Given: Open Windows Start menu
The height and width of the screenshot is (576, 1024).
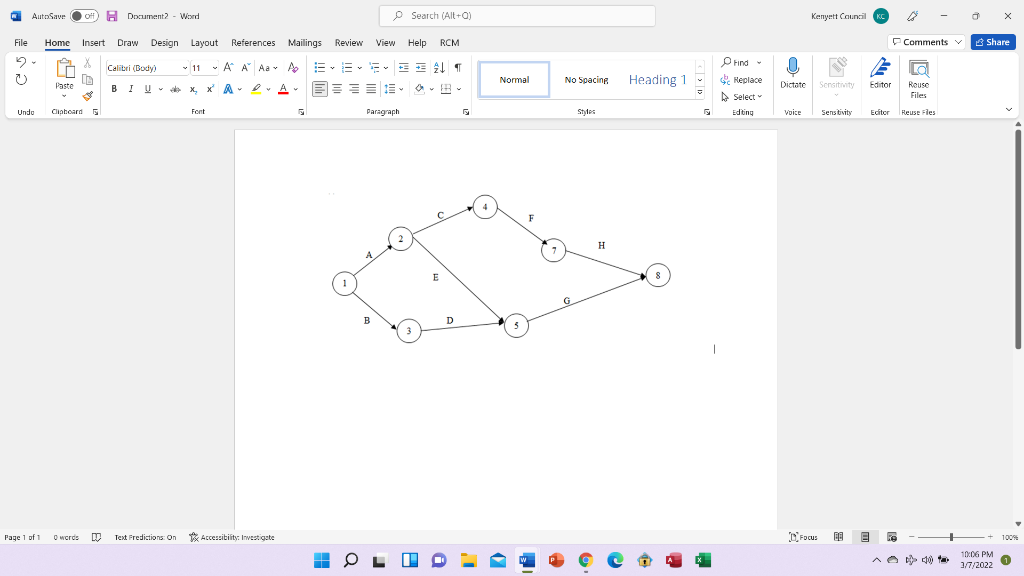Looking at the screenshot, I should [x=322, y=560].
